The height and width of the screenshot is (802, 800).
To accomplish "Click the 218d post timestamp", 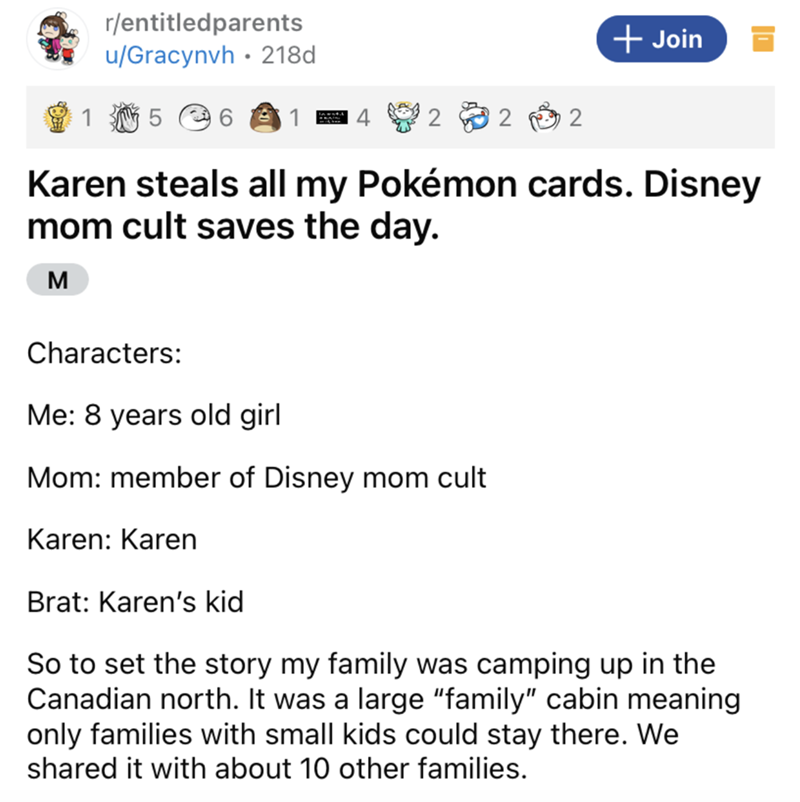I will point(288,56).
